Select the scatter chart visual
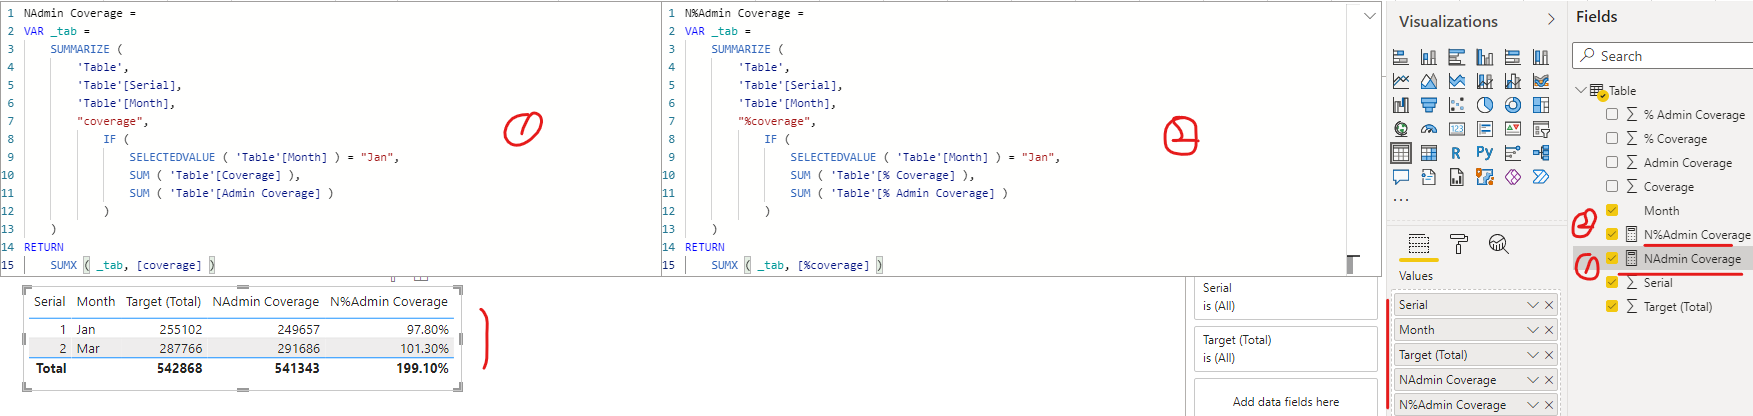 click(x=1457, y=105)
